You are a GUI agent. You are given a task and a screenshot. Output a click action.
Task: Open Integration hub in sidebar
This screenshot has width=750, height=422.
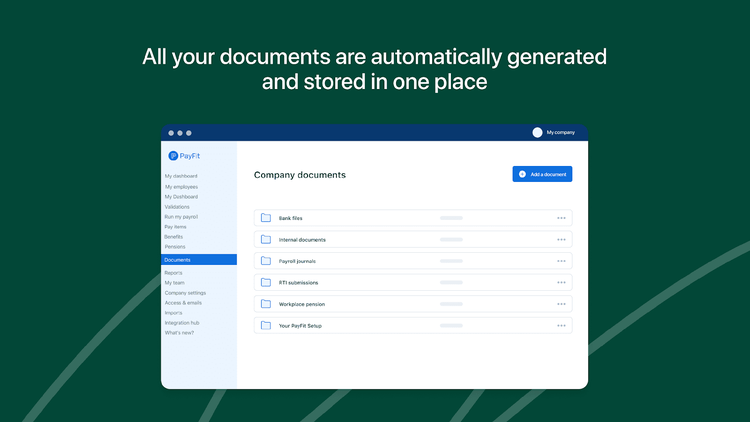182,323
